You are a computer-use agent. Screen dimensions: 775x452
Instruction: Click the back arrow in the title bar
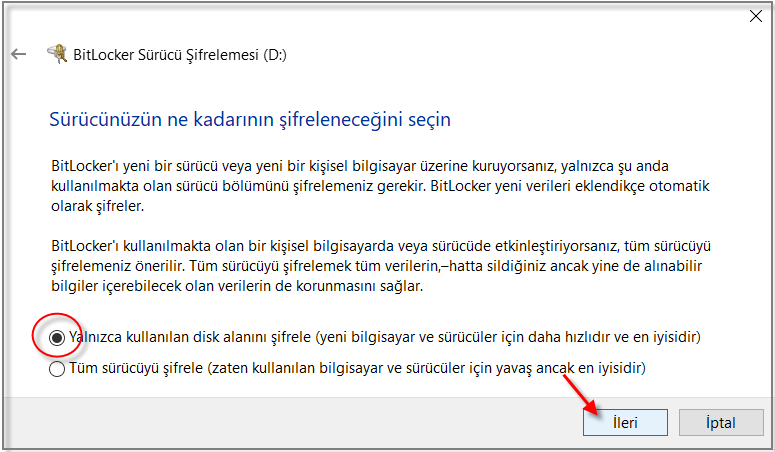pyautogui.click(x=18, y=54)
